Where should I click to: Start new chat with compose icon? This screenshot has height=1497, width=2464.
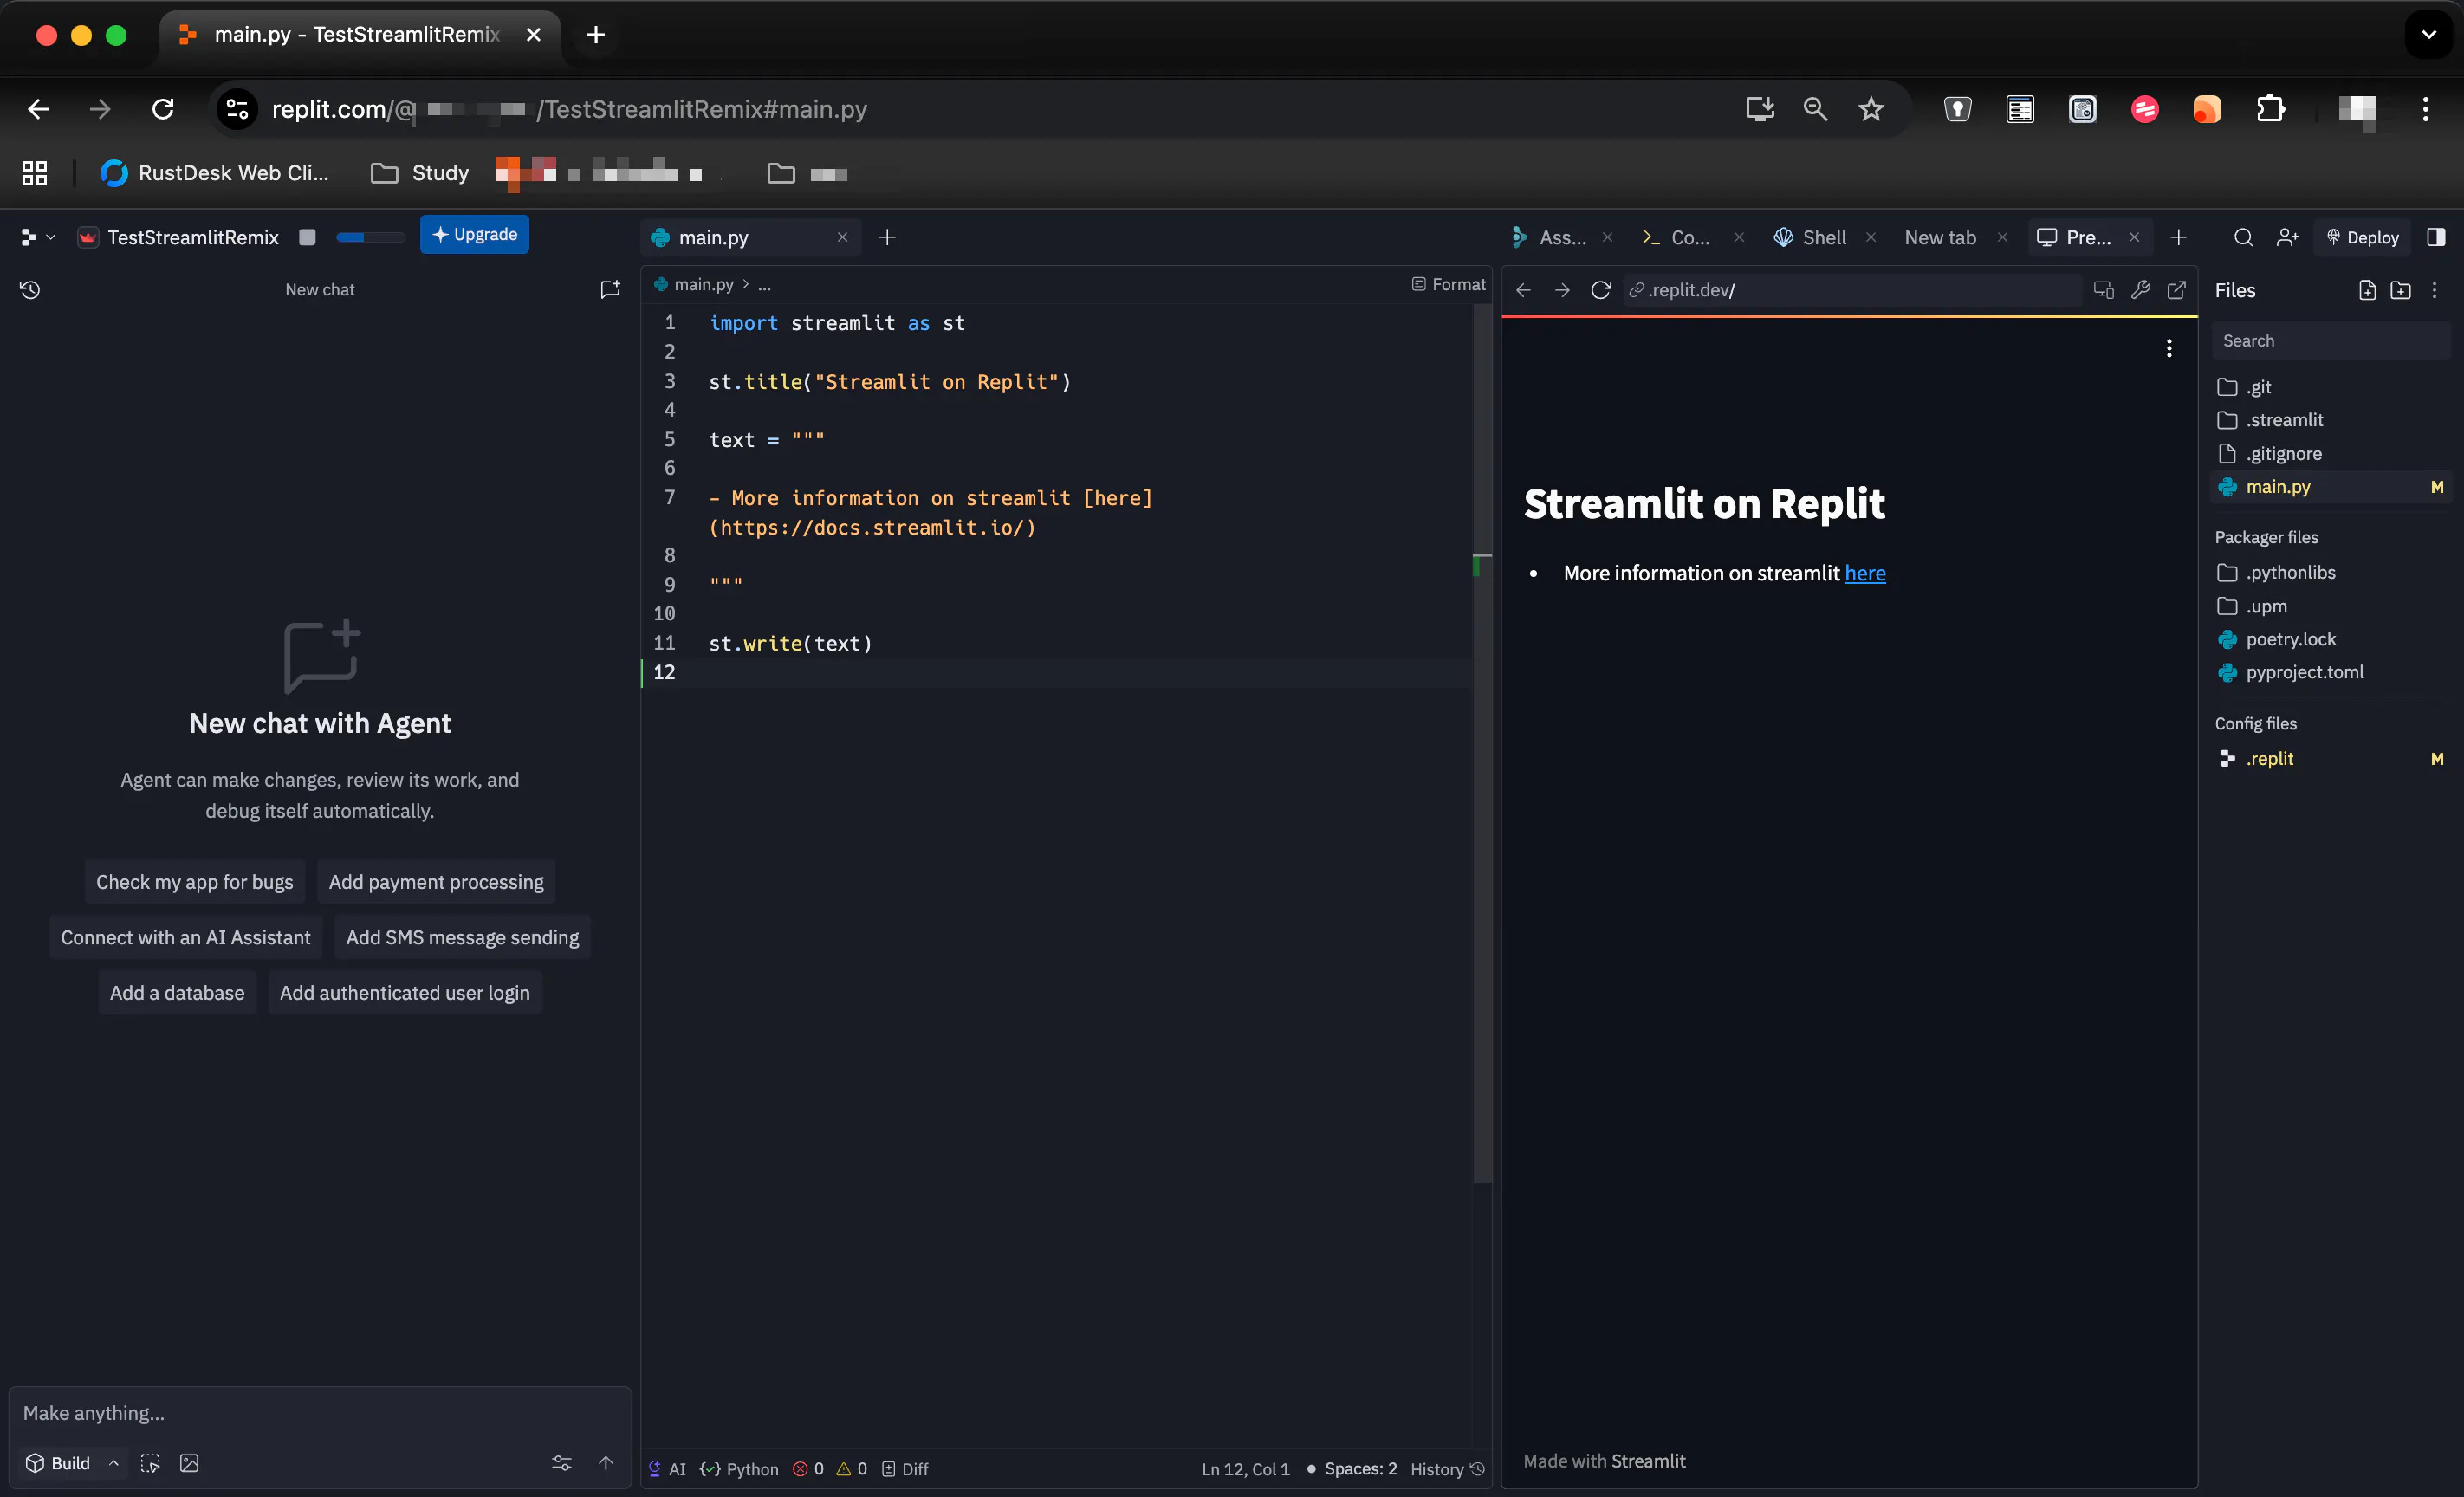pyautogui.click(x=610, y=290)
